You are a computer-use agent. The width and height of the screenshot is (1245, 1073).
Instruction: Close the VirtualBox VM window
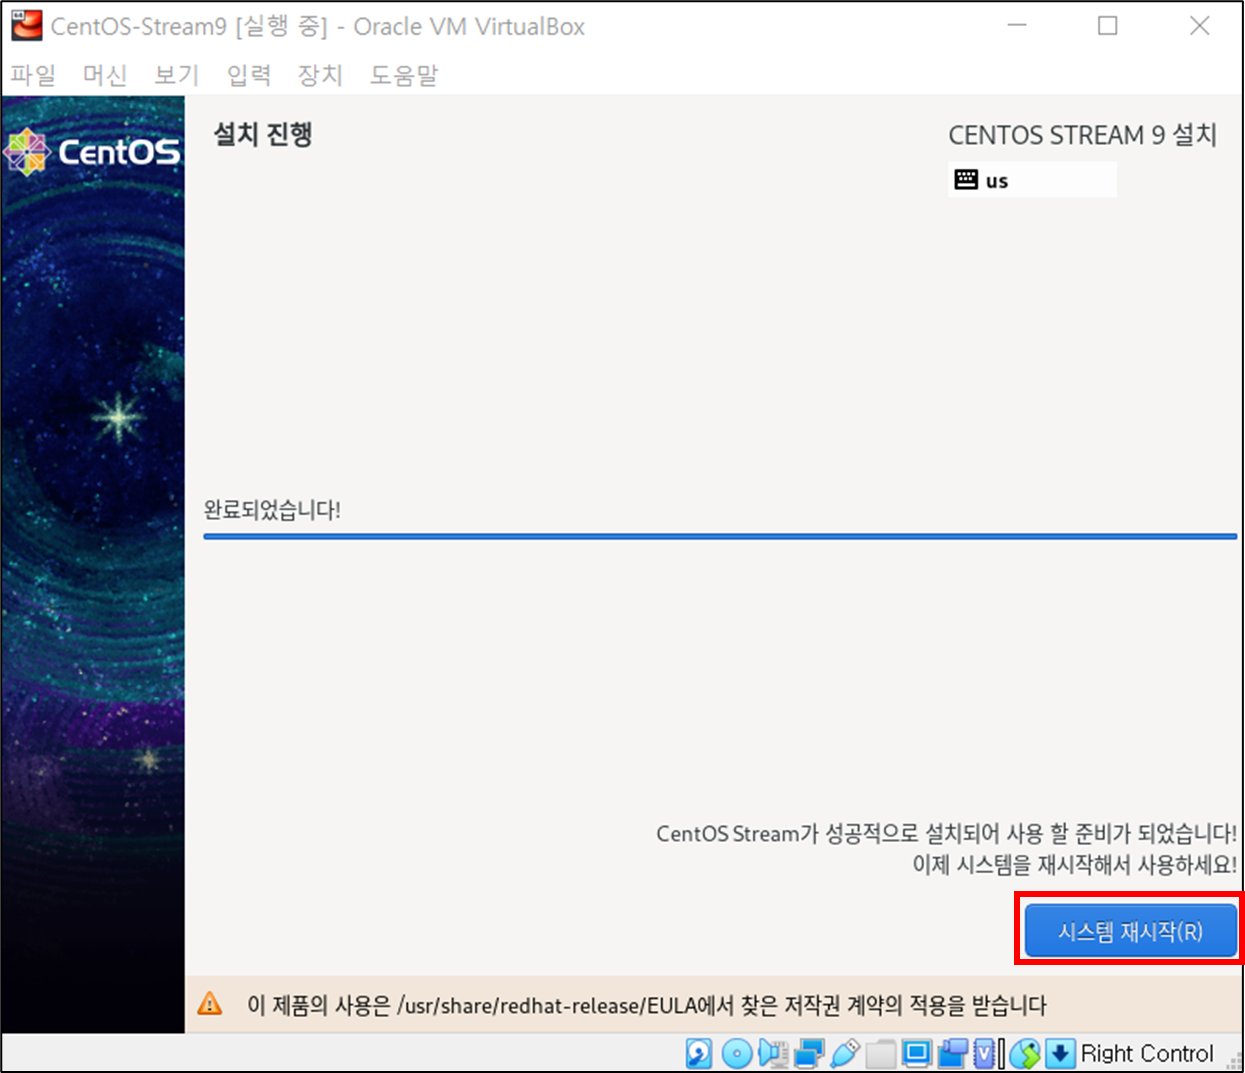pyautogui.click(x=1200, y=26)
